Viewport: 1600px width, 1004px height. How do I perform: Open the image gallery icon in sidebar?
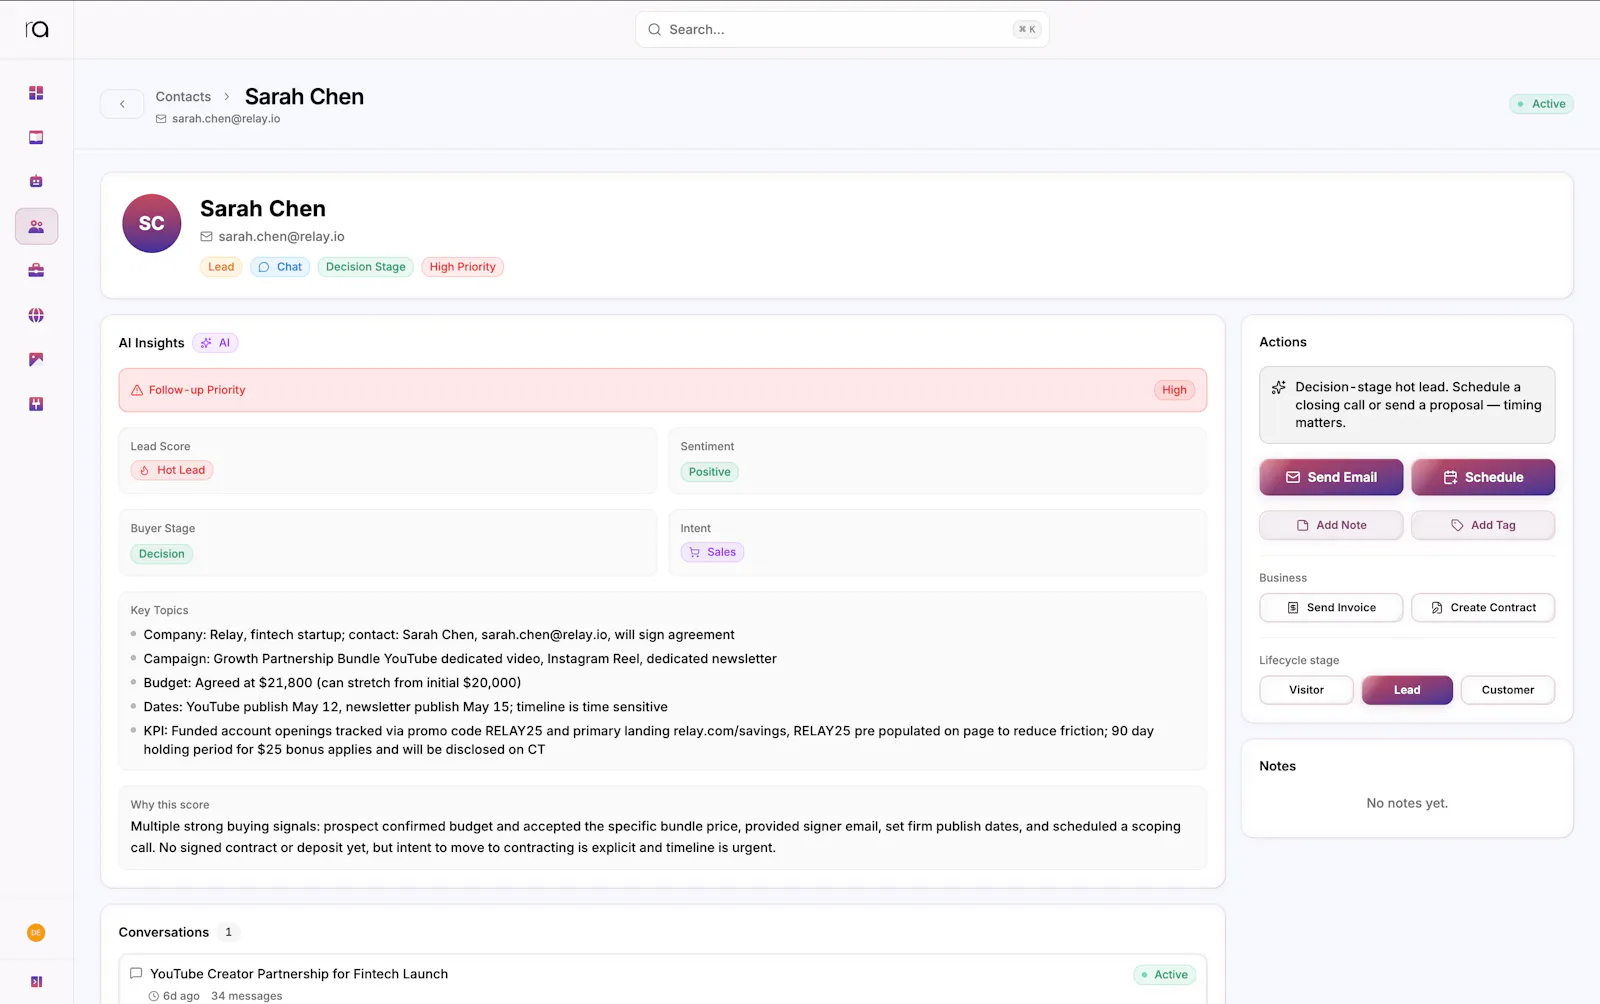[36, 360]
